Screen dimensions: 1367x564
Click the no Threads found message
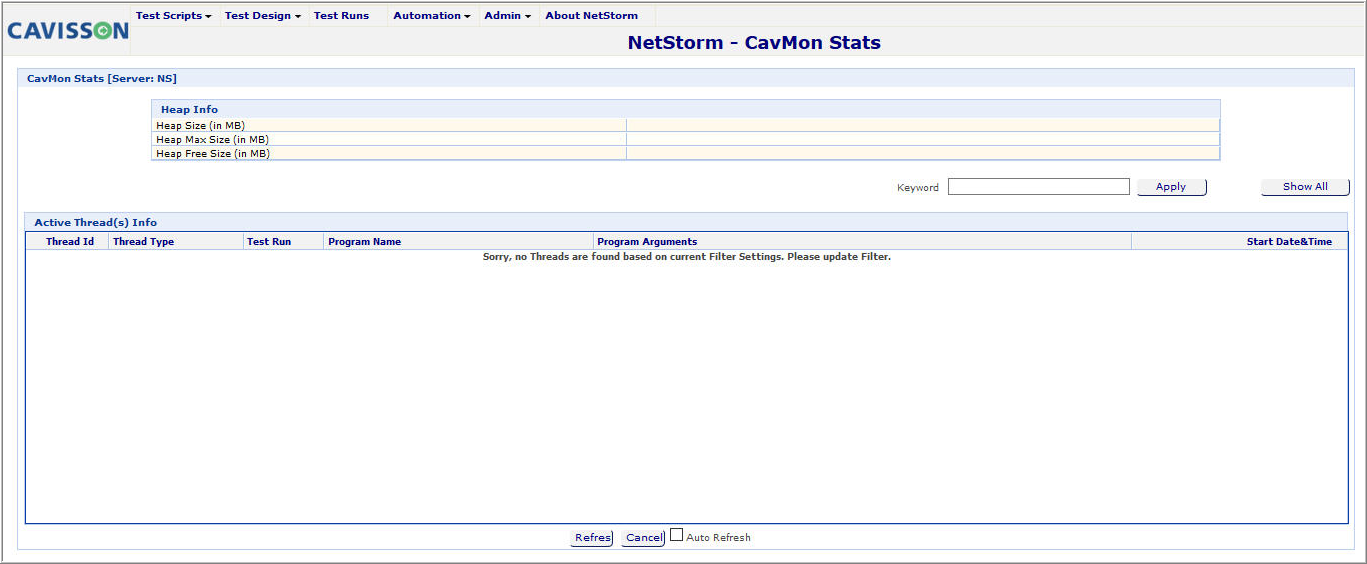(x=686, y=257)
